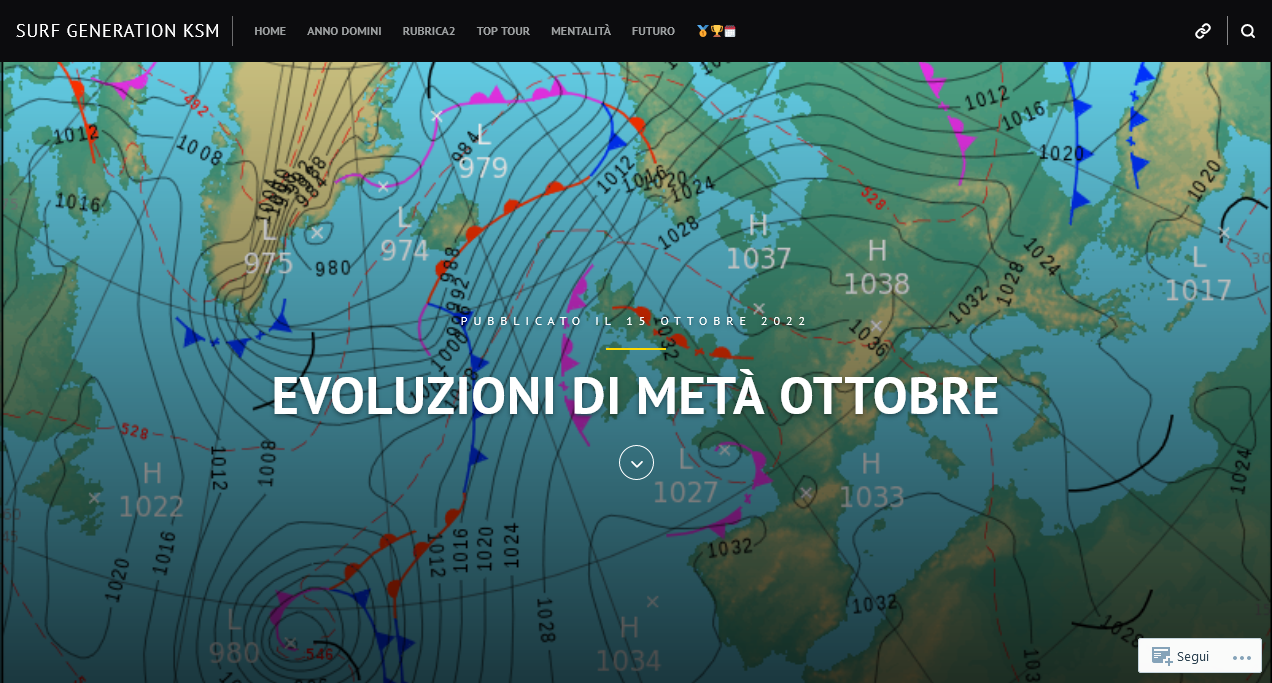Click the medal emoji menu item

703,31
